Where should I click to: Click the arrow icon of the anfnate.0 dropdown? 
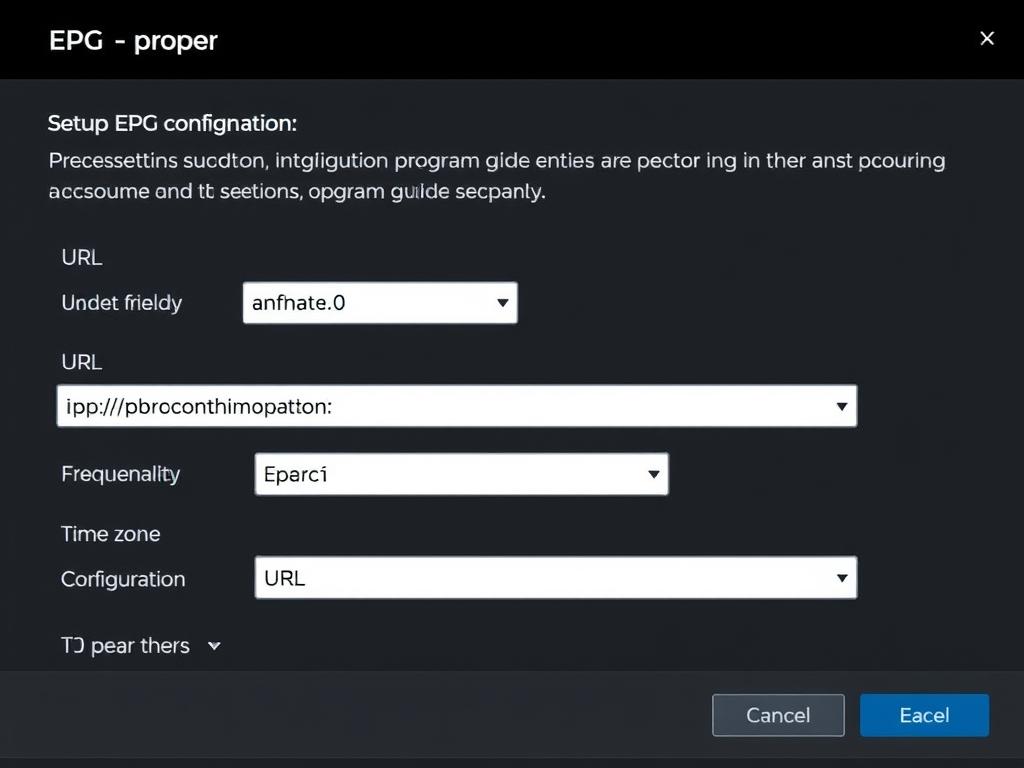503,303
